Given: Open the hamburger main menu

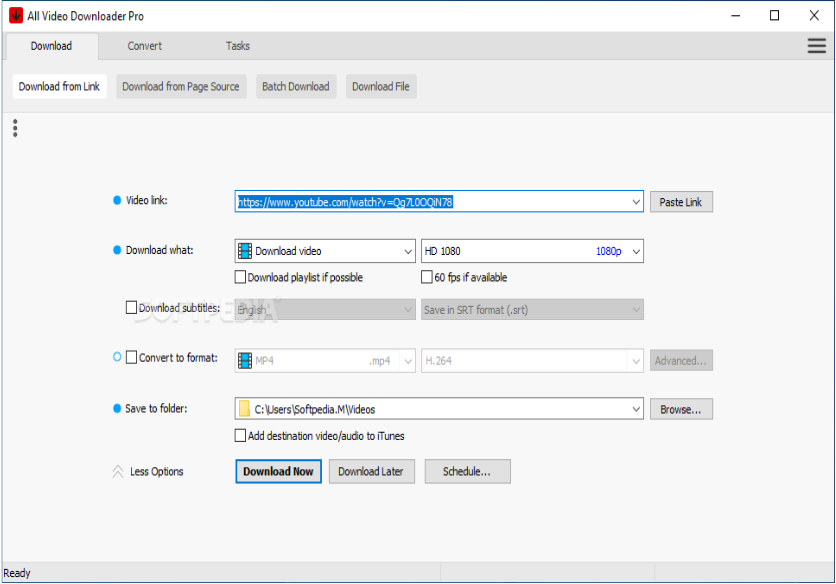Looking at the screenshot, I should pos(816,46).
